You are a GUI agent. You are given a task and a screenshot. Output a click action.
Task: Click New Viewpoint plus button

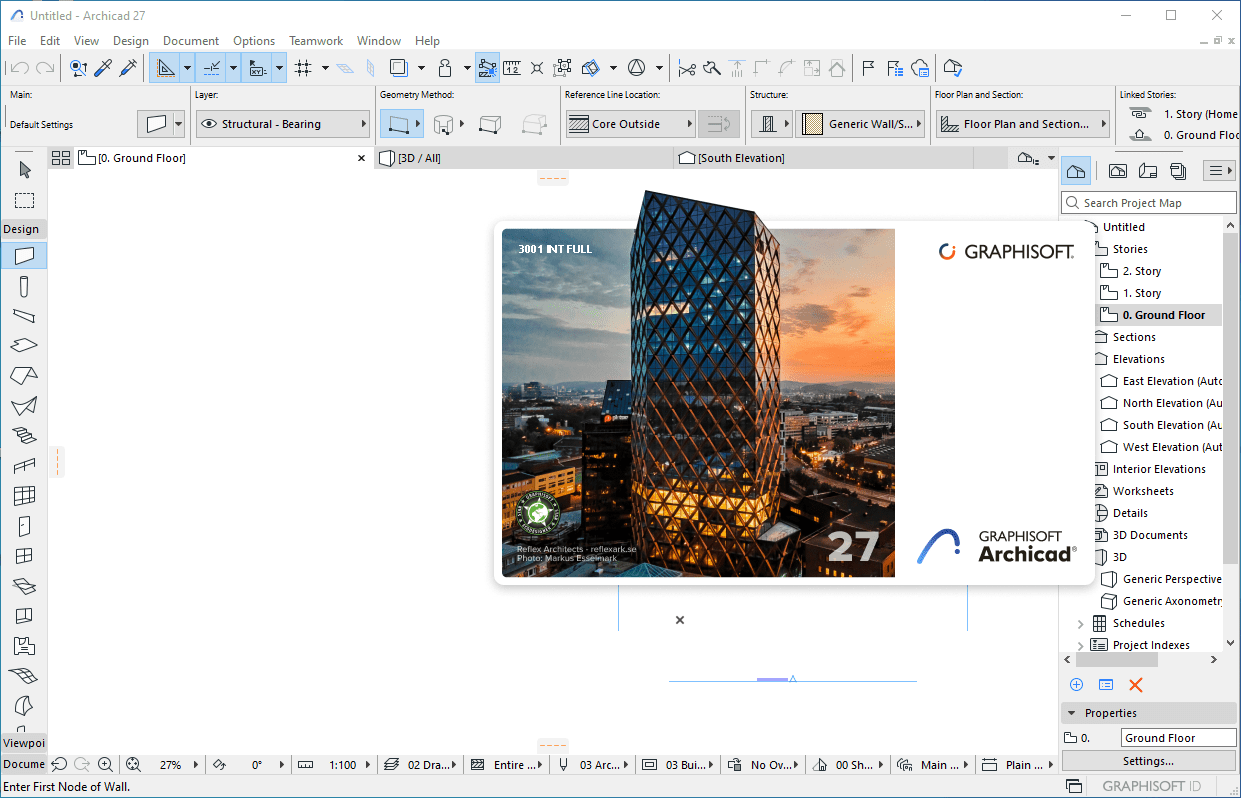click(1077, 685)
